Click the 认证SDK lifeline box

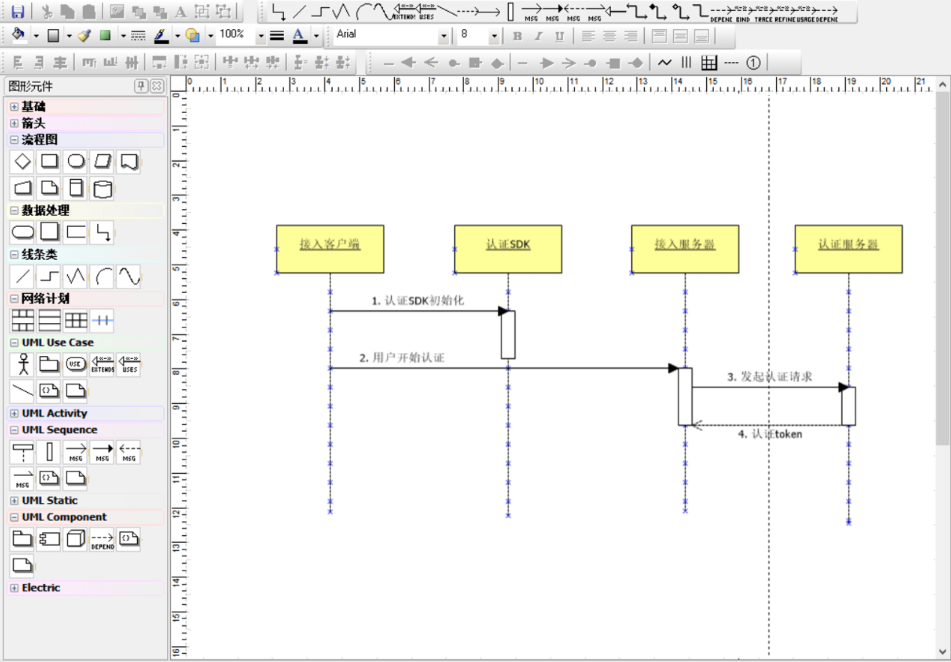pyautogui.click(x=507, y=248)
